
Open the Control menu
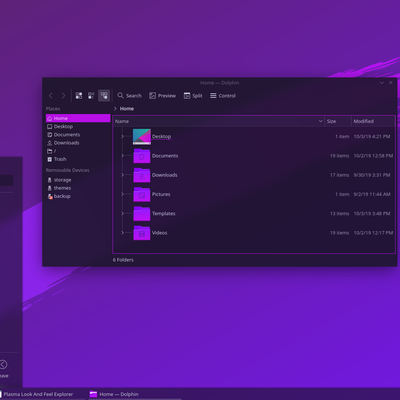(223, 96)
